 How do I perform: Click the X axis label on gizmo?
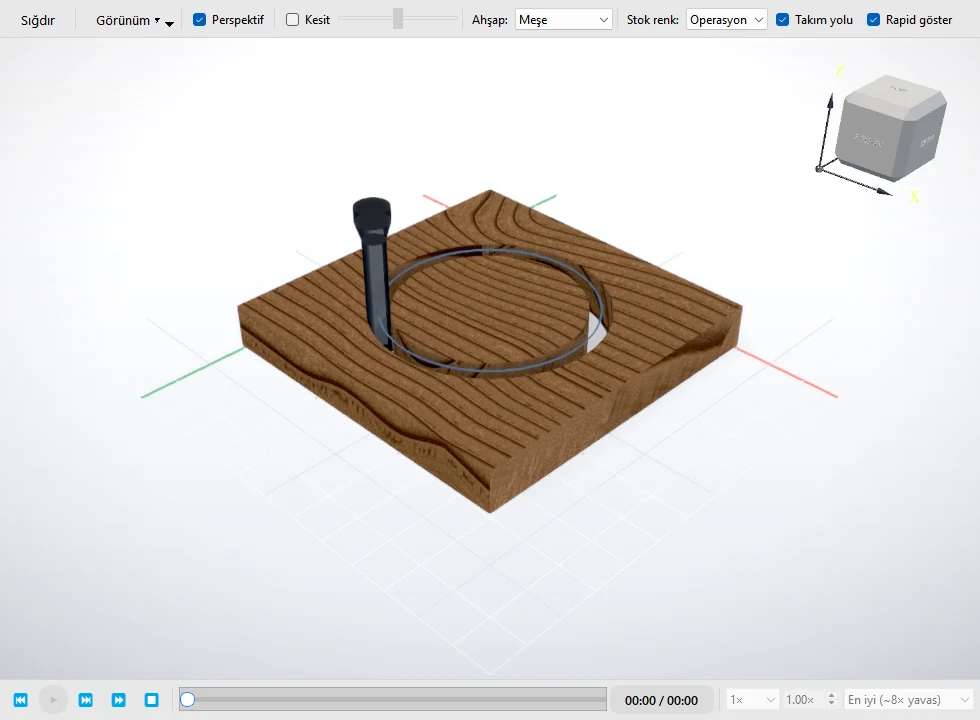point(914,198)
